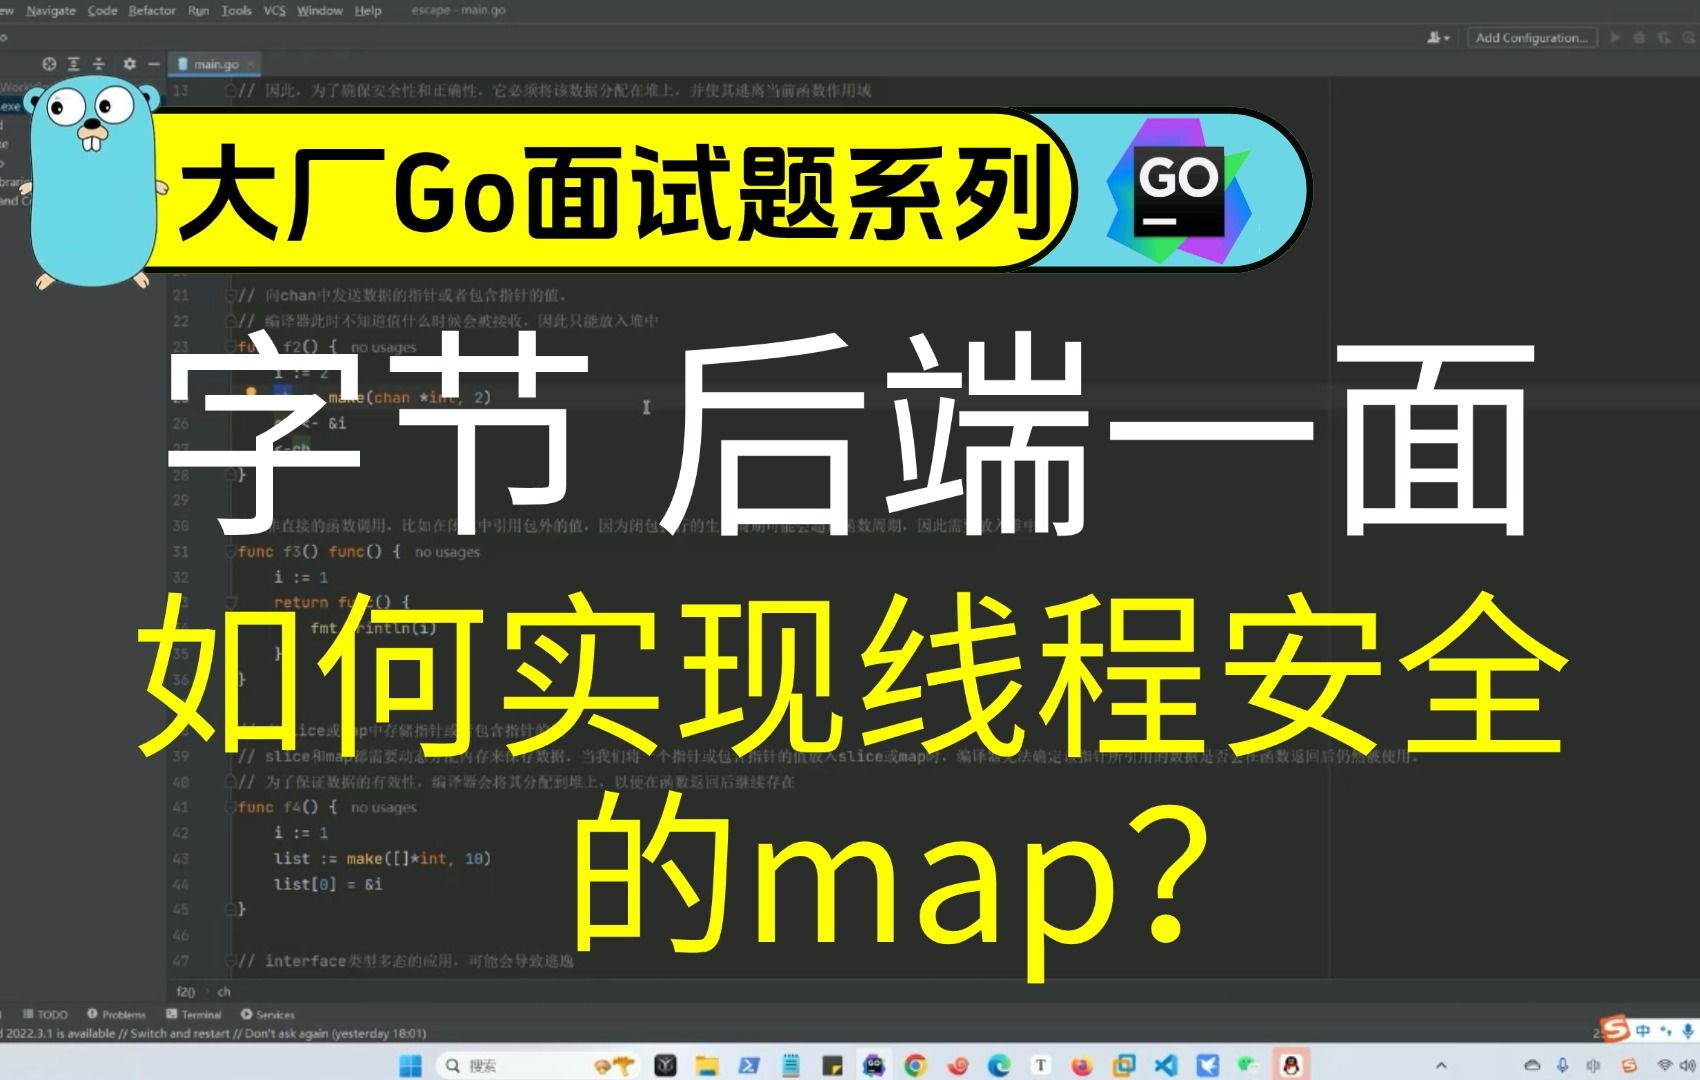Open PowerShell from the taskbar

(749, 1065)
